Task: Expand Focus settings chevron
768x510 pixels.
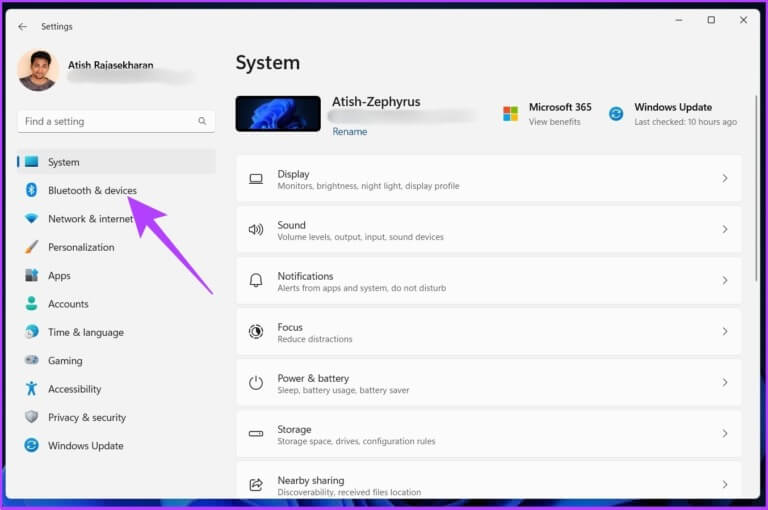Action: point(724,332)
